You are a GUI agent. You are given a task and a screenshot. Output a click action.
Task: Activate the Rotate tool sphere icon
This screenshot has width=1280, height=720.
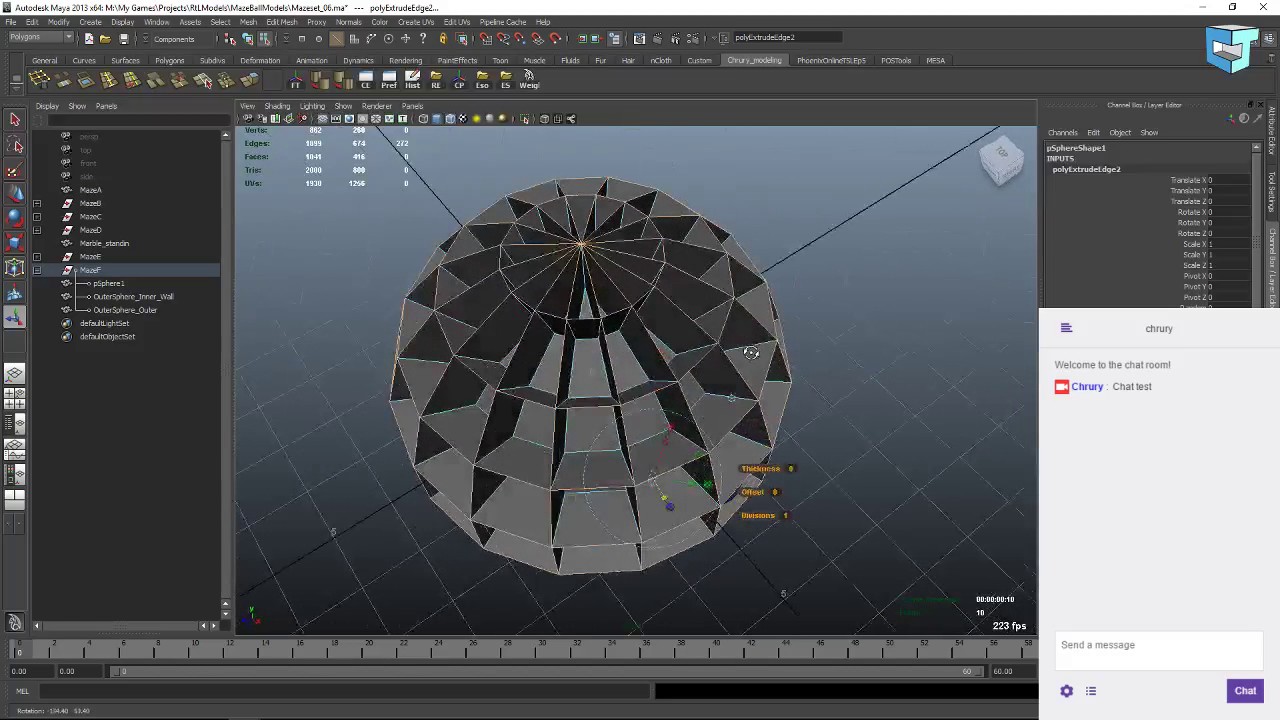14,218
